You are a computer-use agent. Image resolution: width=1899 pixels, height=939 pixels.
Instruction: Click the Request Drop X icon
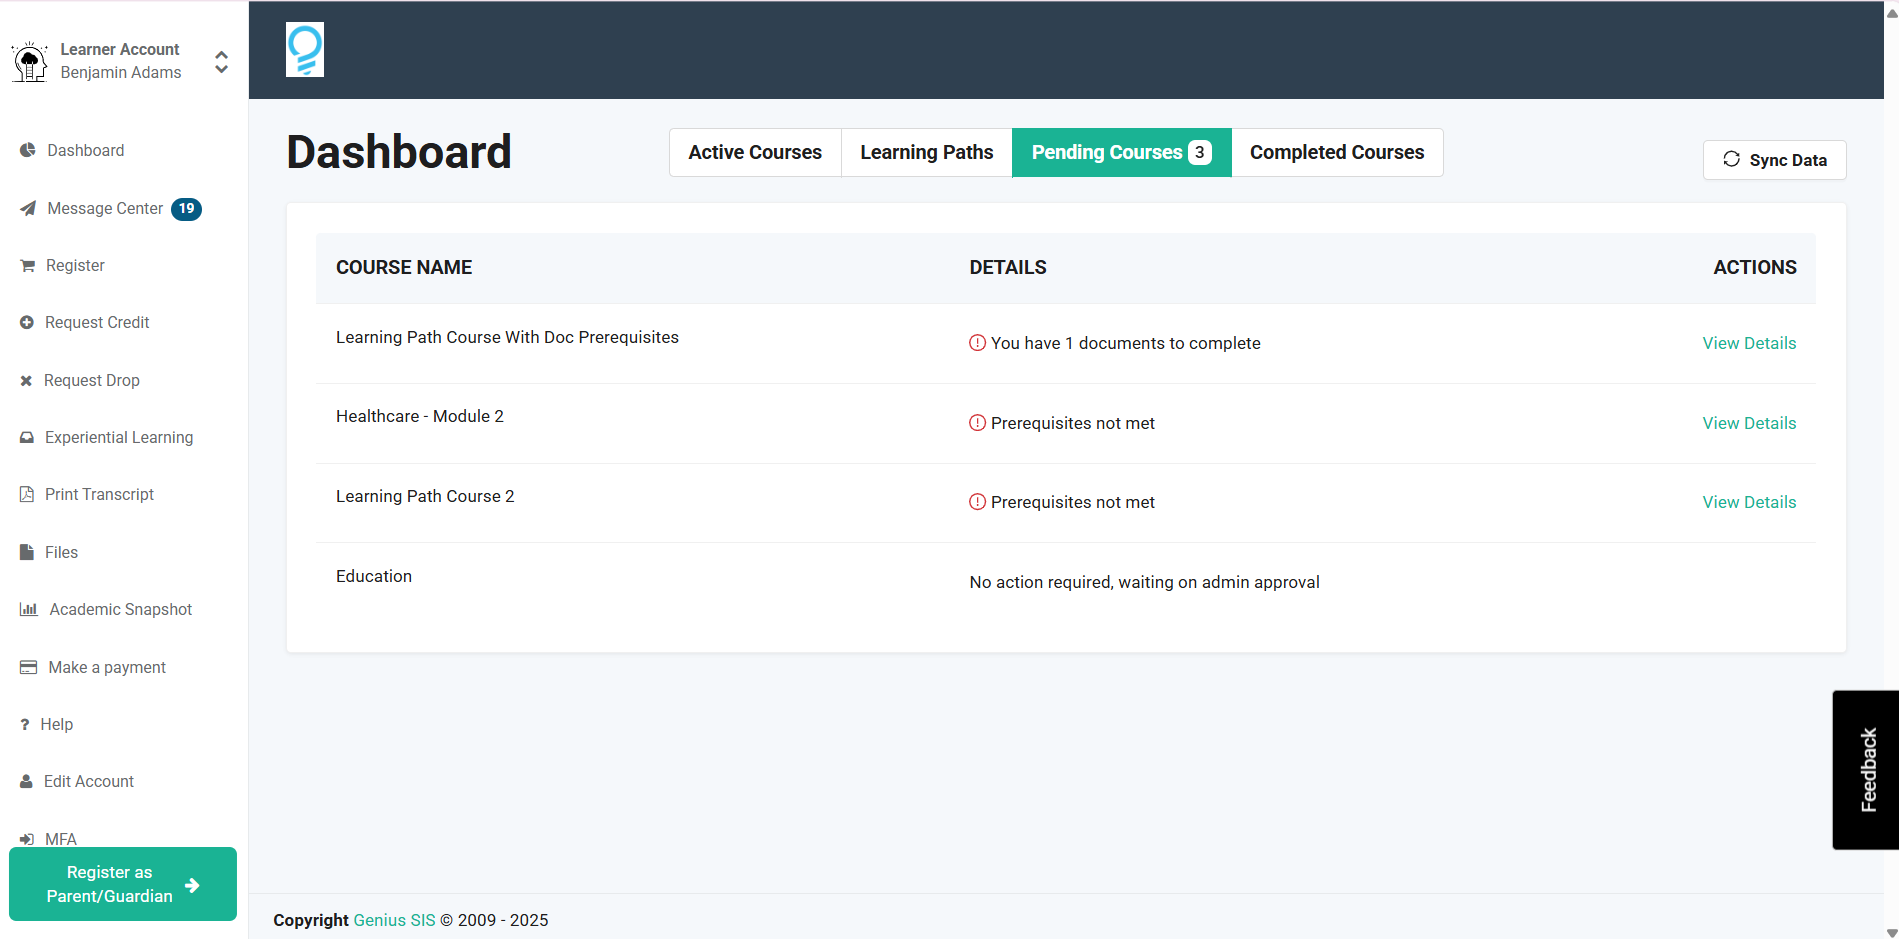coord(25,380)
